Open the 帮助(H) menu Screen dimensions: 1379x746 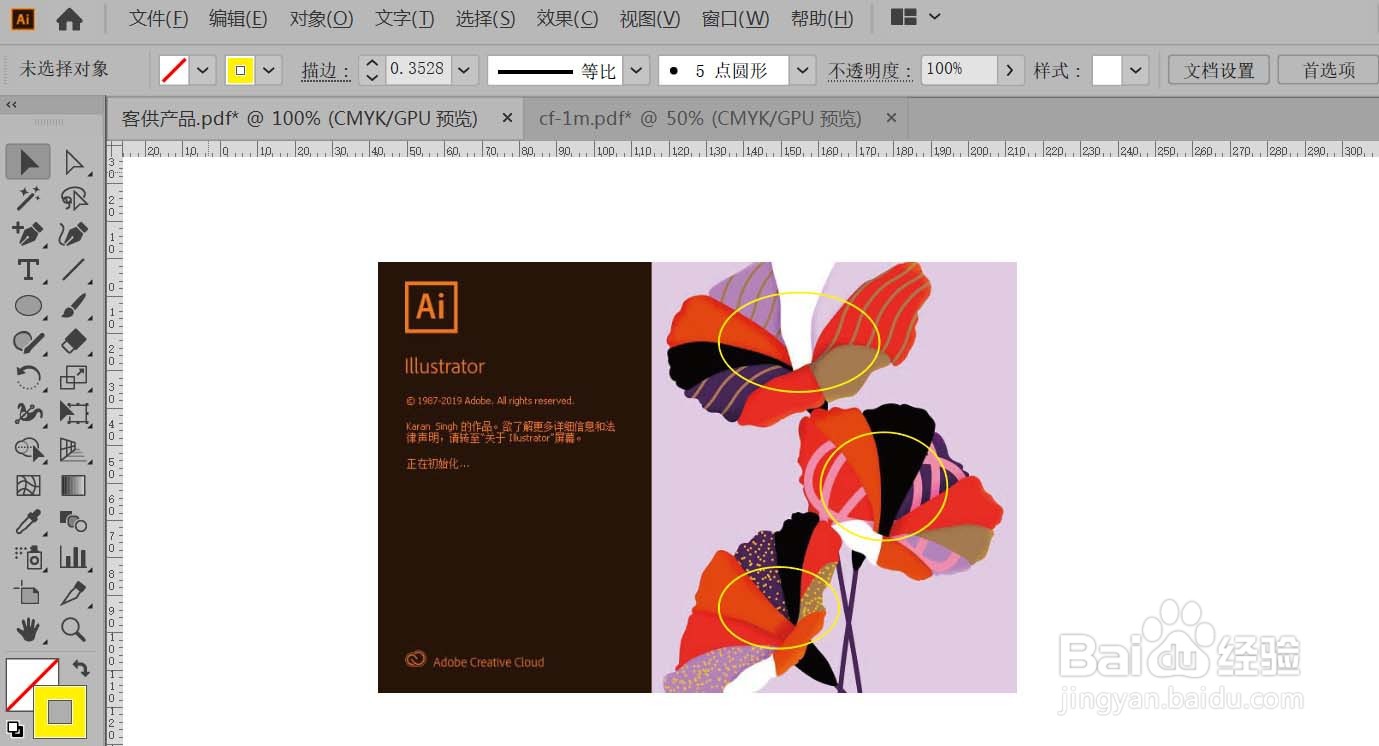click(x=822, y=19)
